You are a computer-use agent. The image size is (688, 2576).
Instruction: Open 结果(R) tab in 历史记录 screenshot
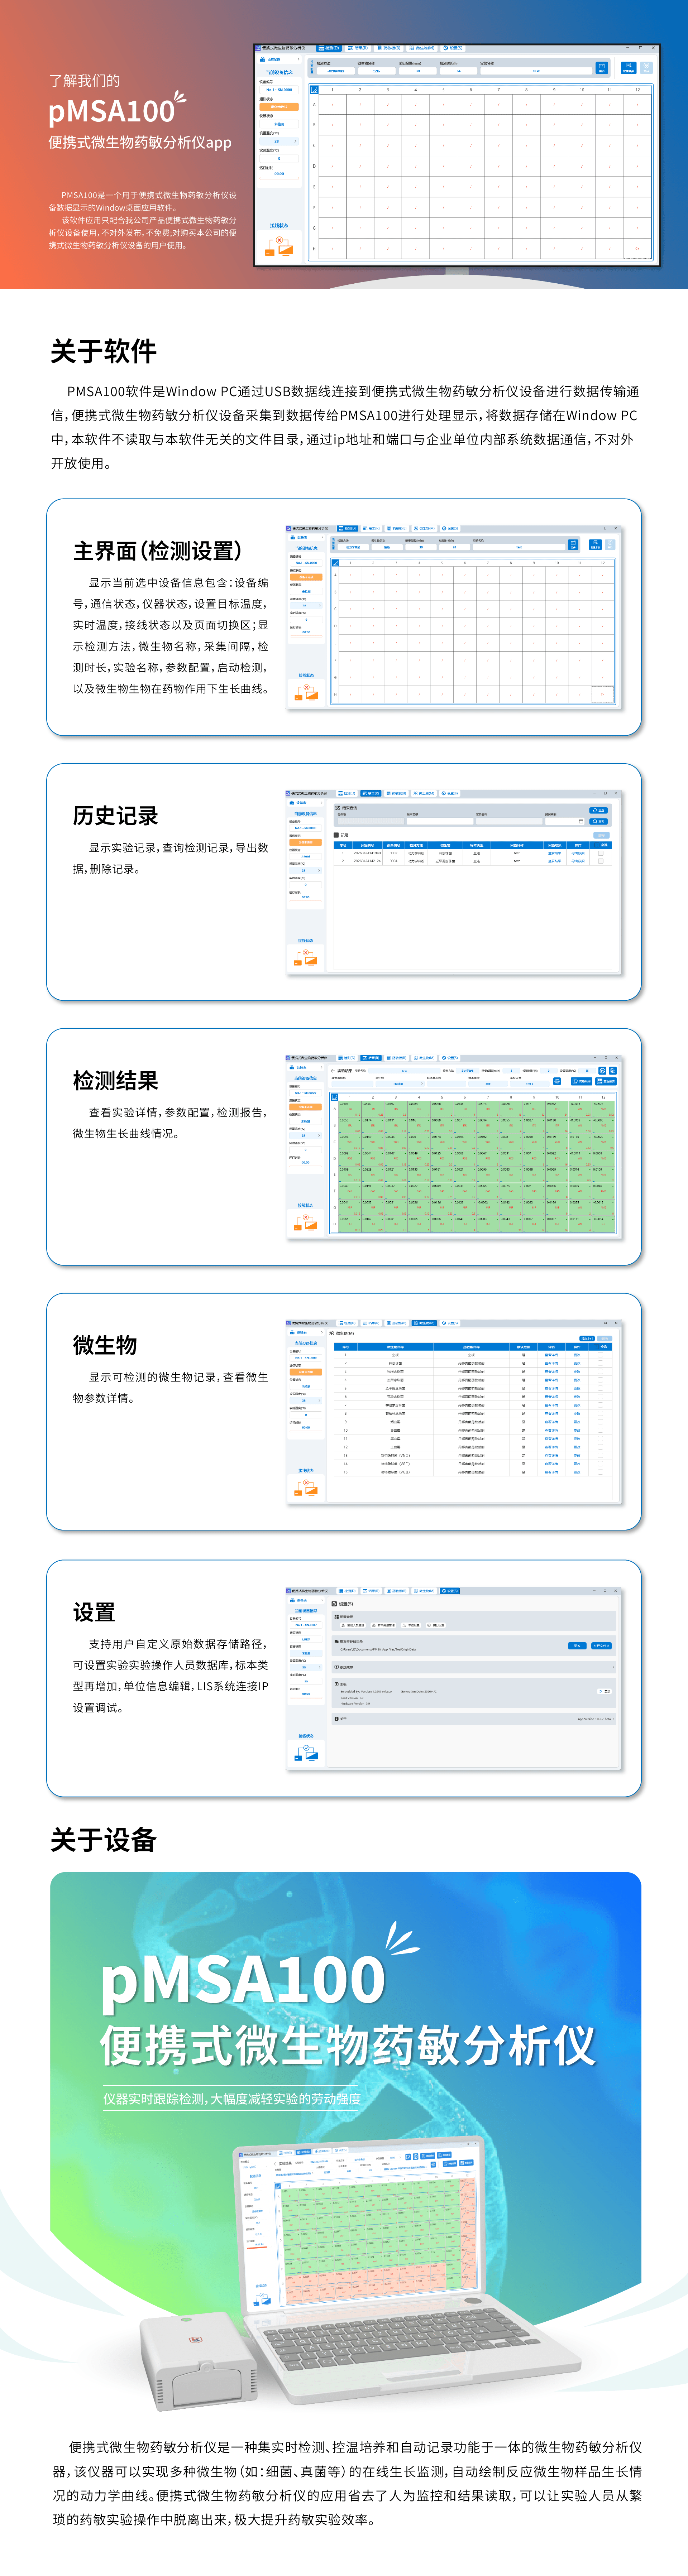tap(371, 793)
